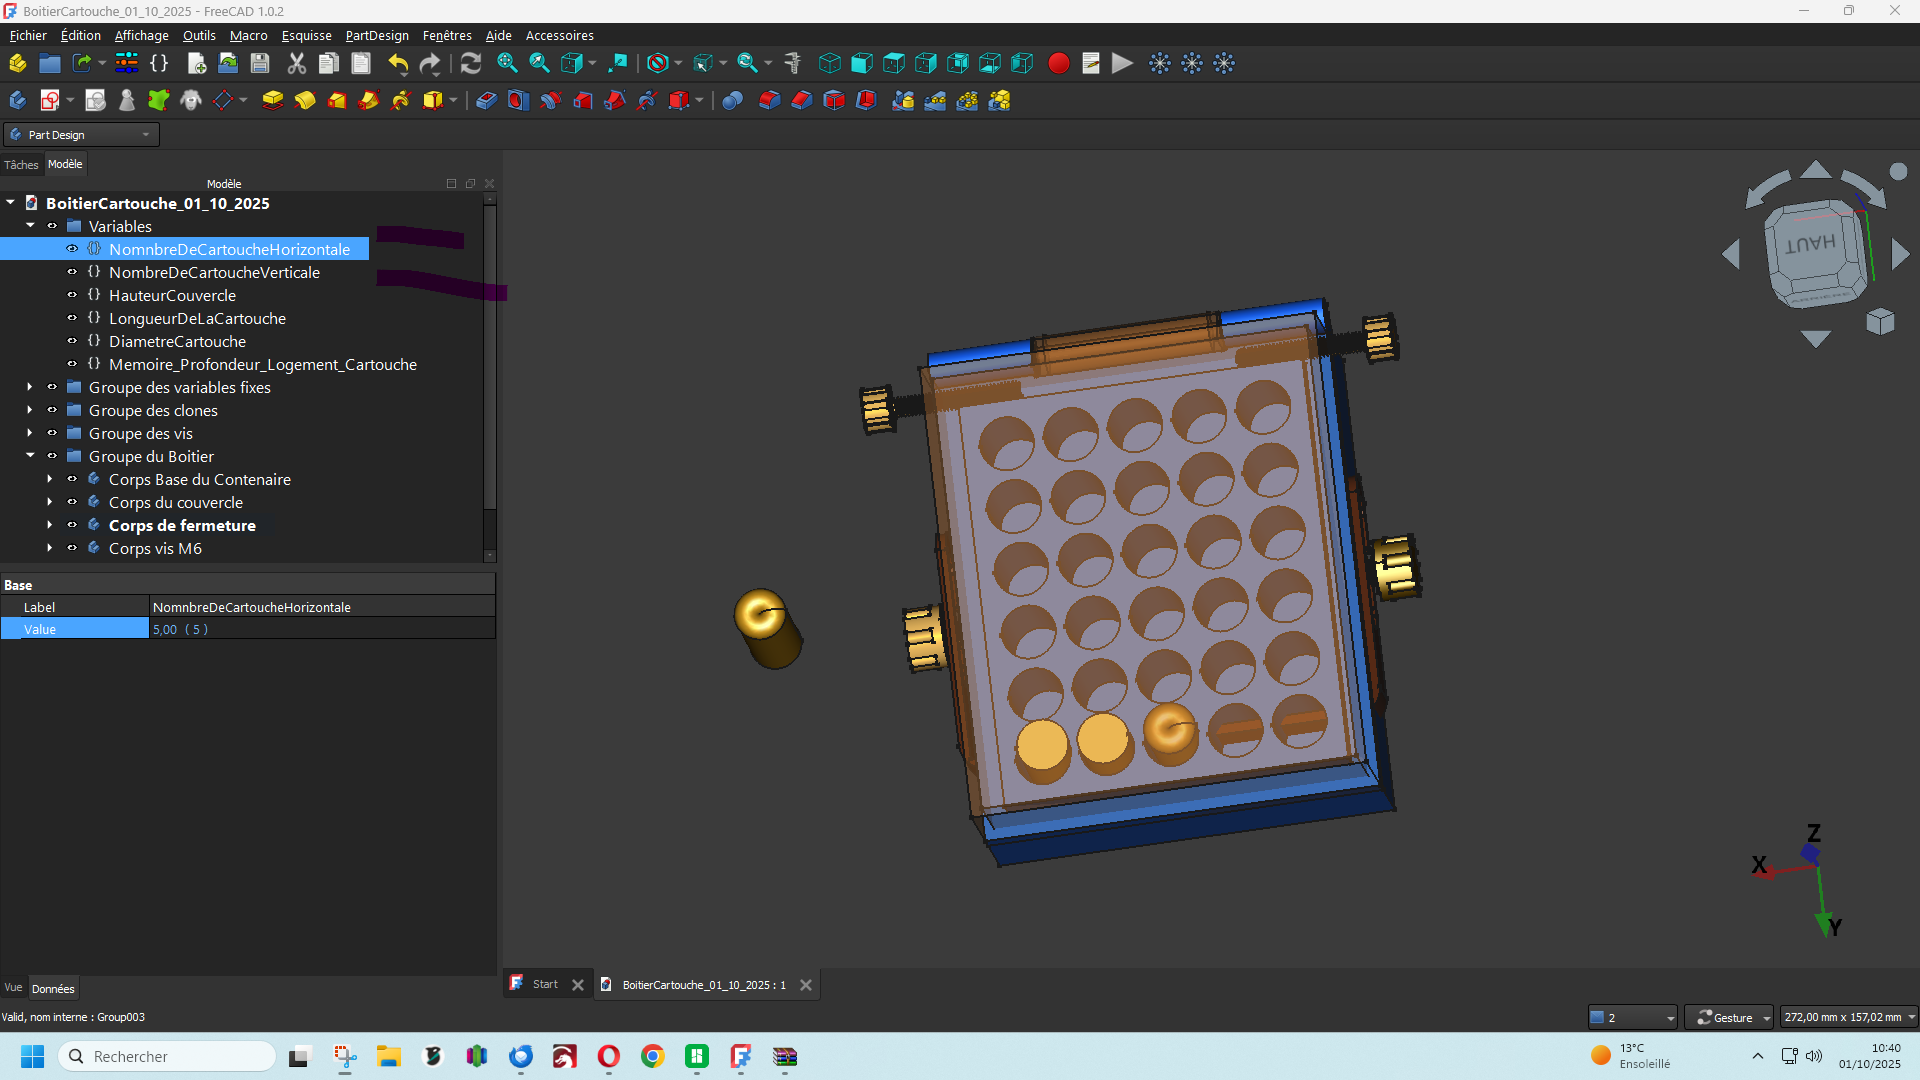Image resolution: width=1920 pixels, height=1080 pixels.
Task: Click the Fit all zoom icon
Action: [x=507, y=64]
